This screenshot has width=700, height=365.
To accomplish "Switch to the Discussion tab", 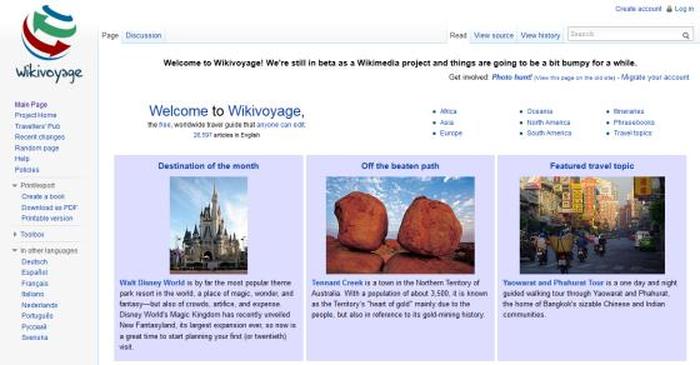I will coord(143,35).
